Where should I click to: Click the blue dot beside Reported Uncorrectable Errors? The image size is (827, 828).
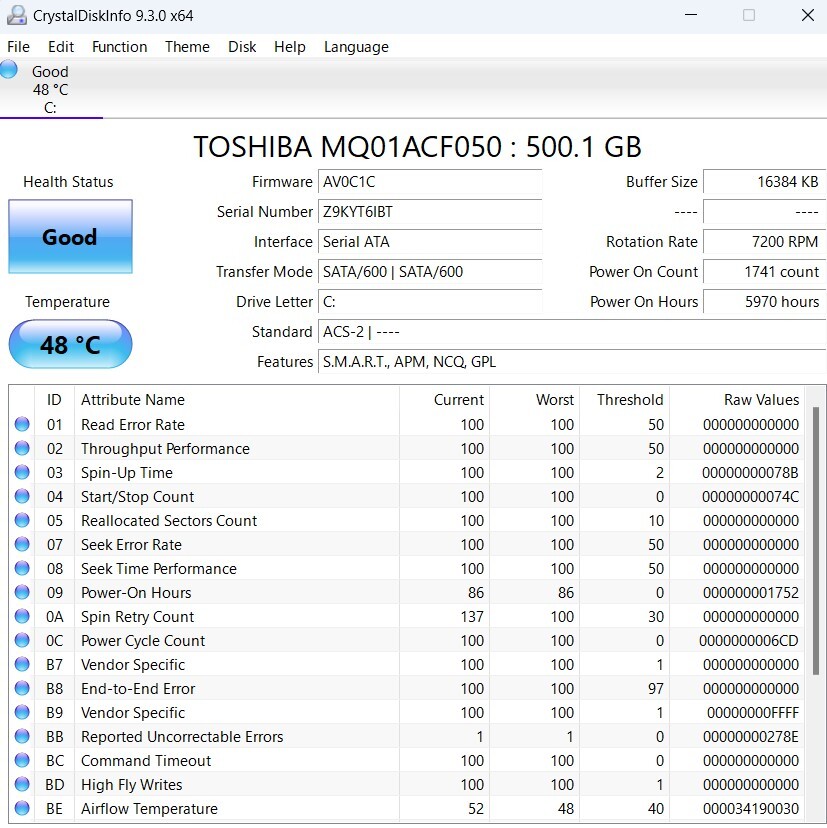[22, 736]
